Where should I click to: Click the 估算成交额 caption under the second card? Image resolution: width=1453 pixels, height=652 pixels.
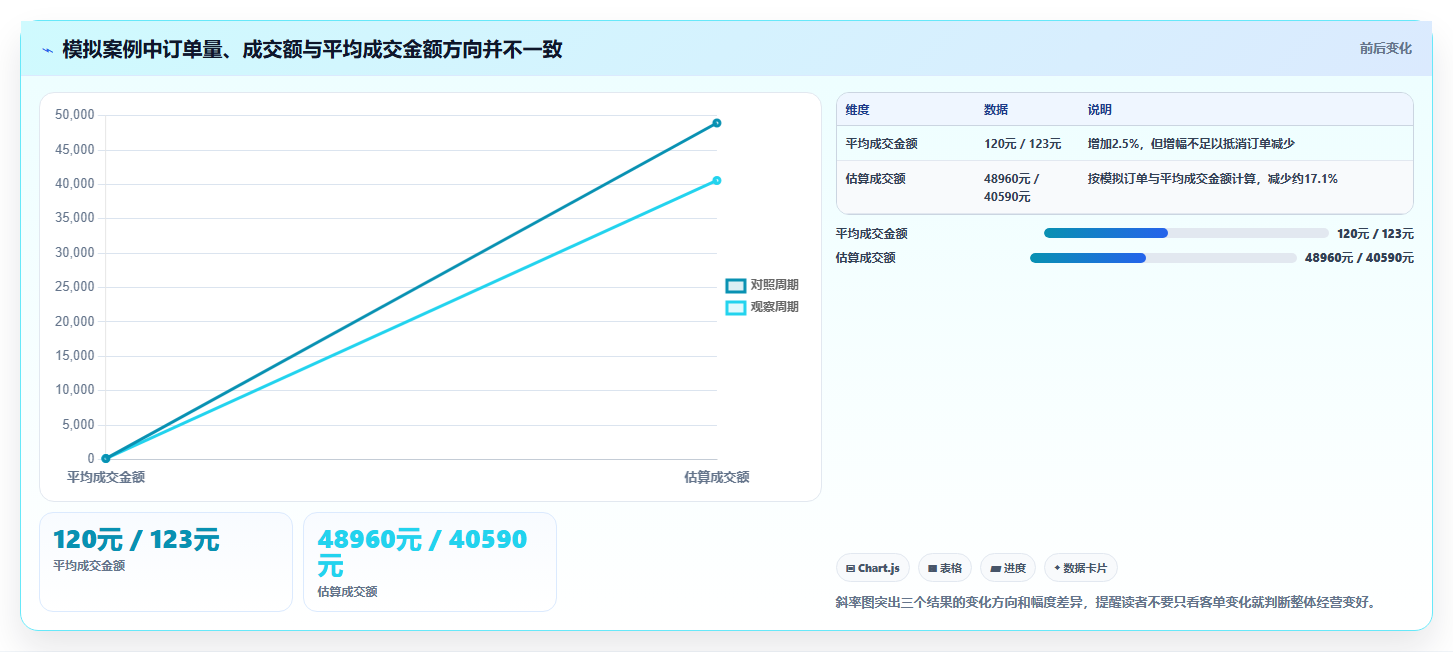pos(347,592)
